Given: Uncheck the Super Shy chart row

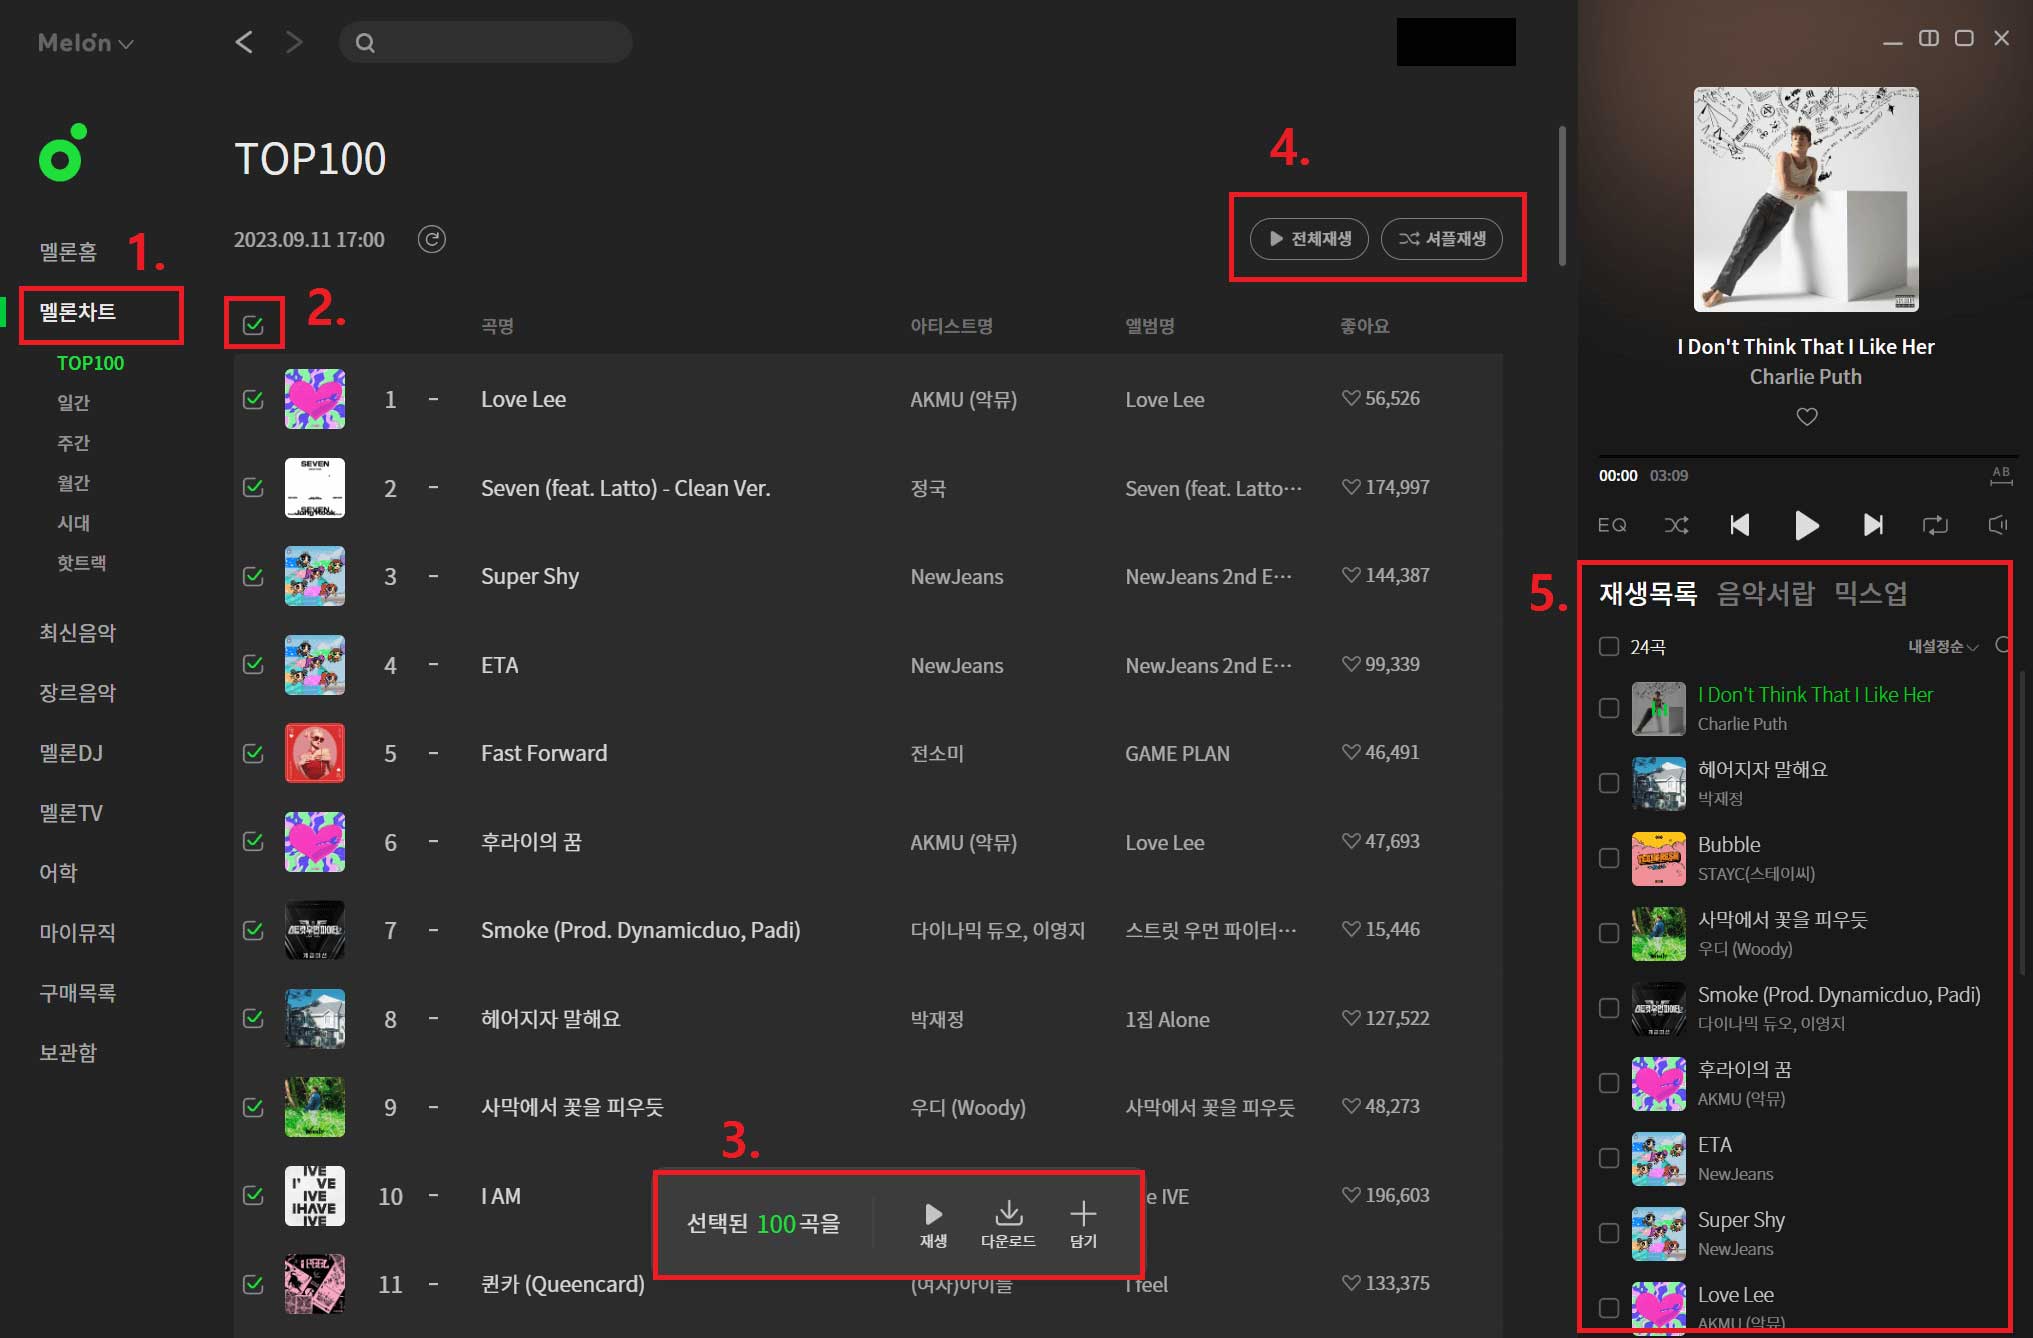Looking at the screenshot, I should coord(253,576).
